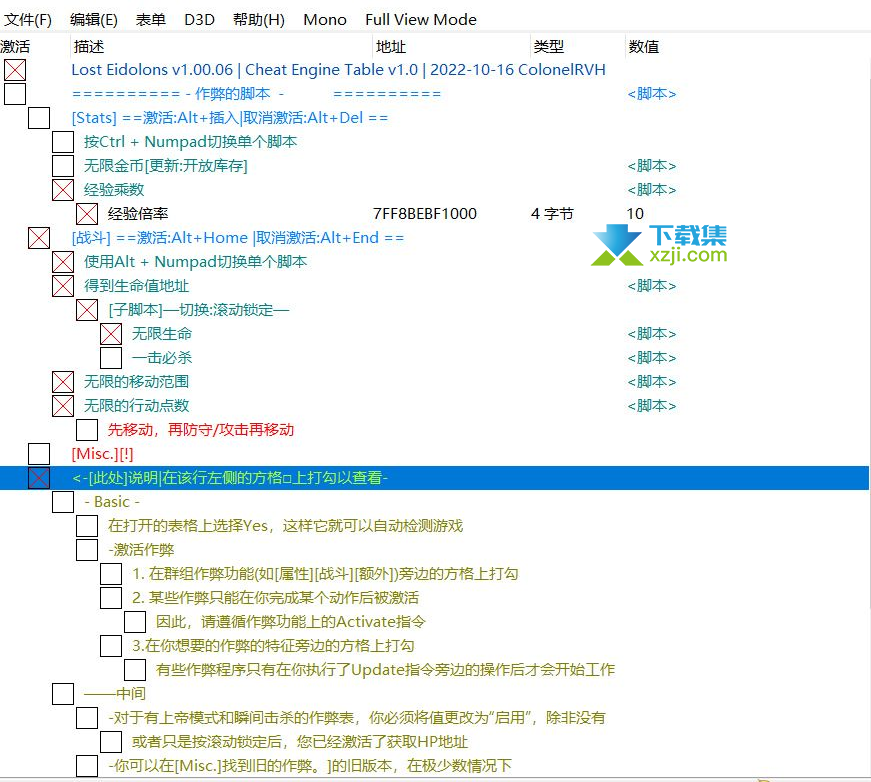Select the 无限生命 entry text
This screenshot has height=782, width=871.
pyautogui.click(x=162, y=334)
